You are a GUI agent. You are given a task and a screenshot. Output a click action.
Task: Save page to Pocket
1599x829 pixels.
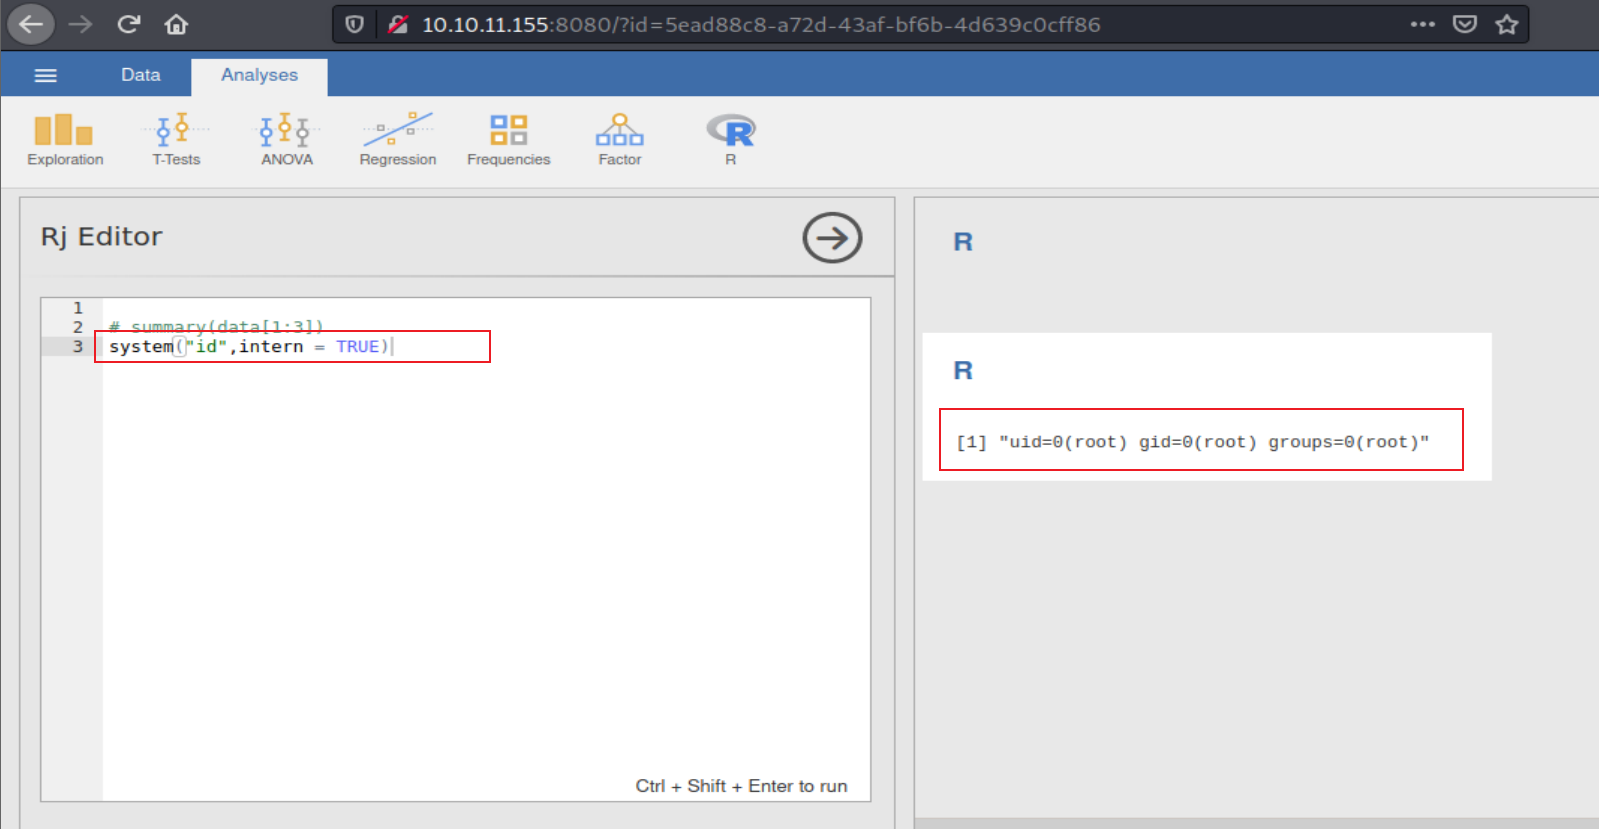[x=1465, y=24]
